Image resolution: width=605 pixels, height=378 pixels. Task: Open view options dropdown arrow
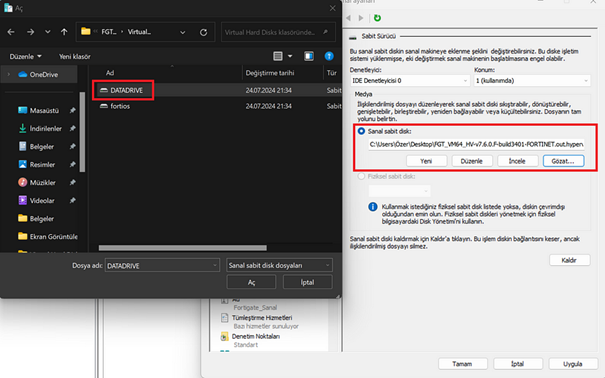coord(290,56)
